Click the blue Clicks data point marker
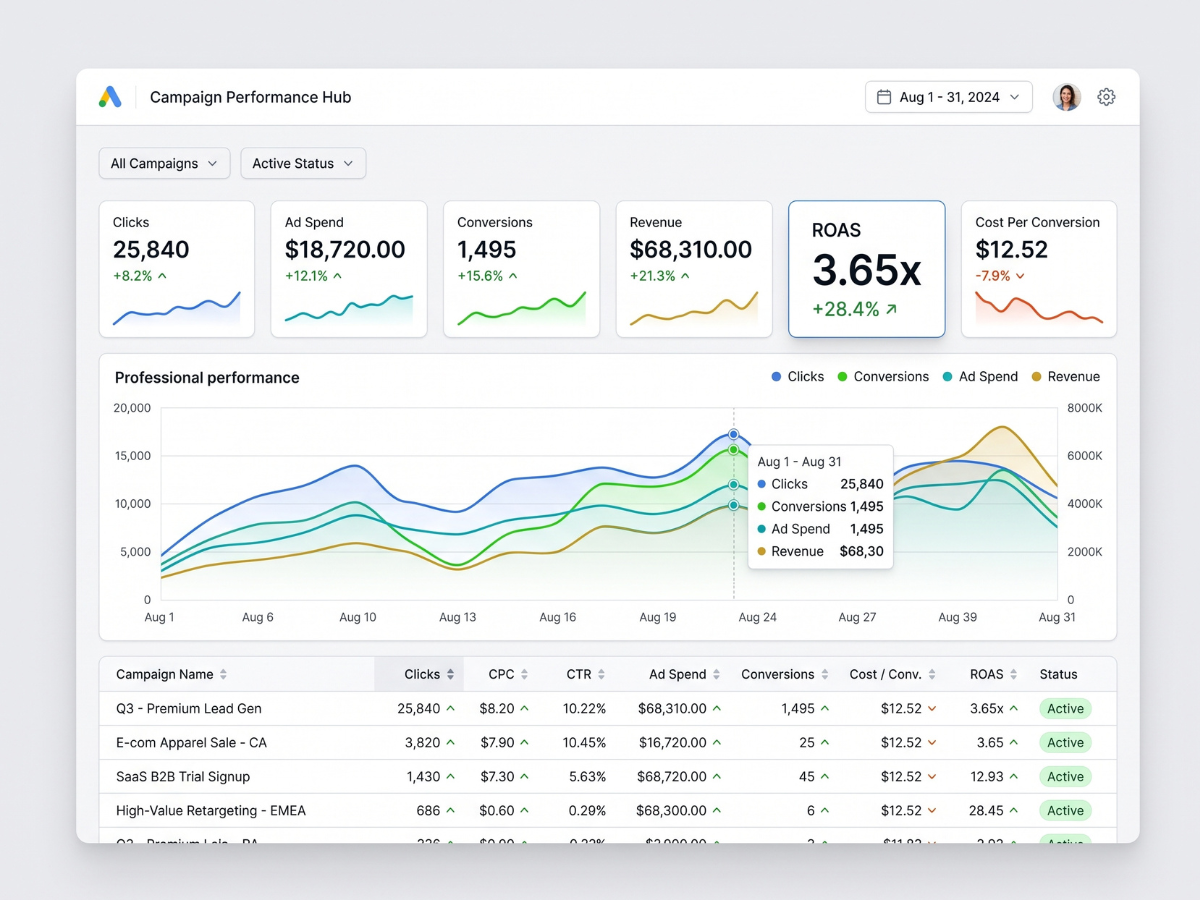Image resolution: width=1200 pixels, height=900 pixels. [x=733, y=434]
